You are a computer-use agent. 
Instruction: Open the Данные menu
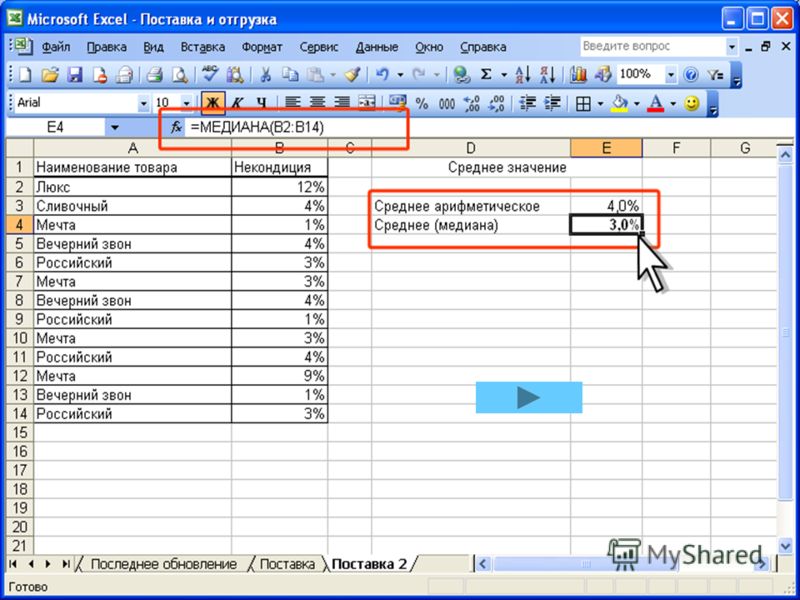(377, 47)
